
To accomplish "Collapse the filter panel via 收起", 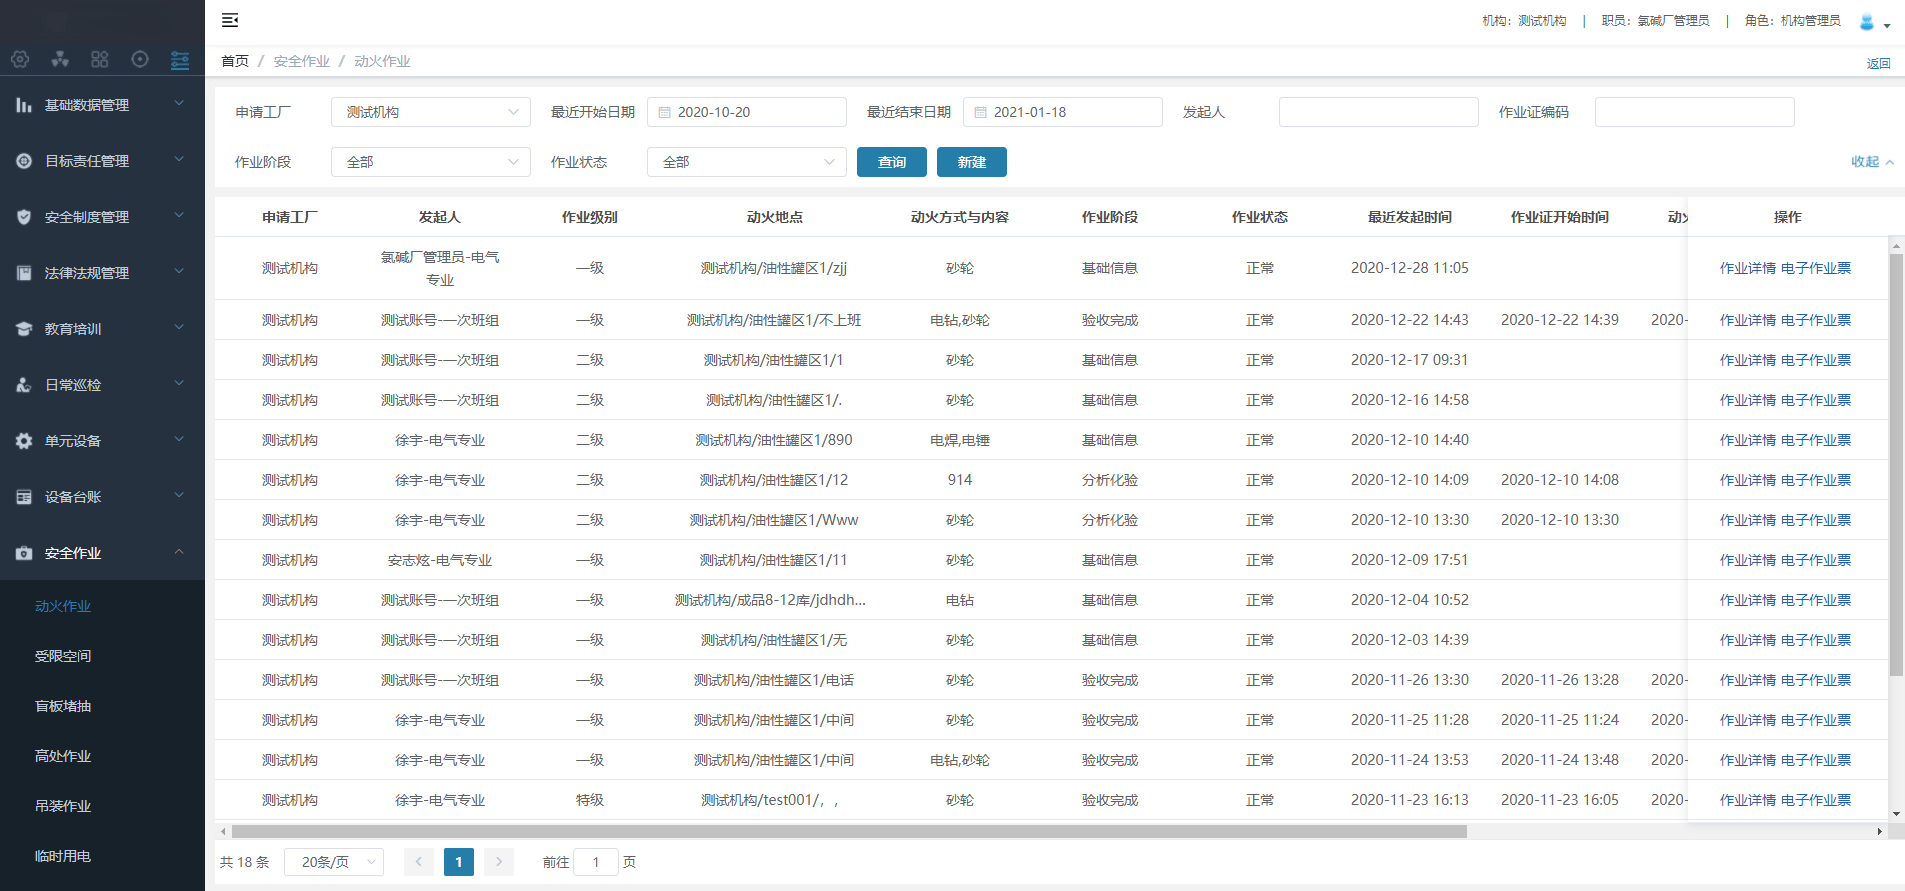I will click(1871, 162).
